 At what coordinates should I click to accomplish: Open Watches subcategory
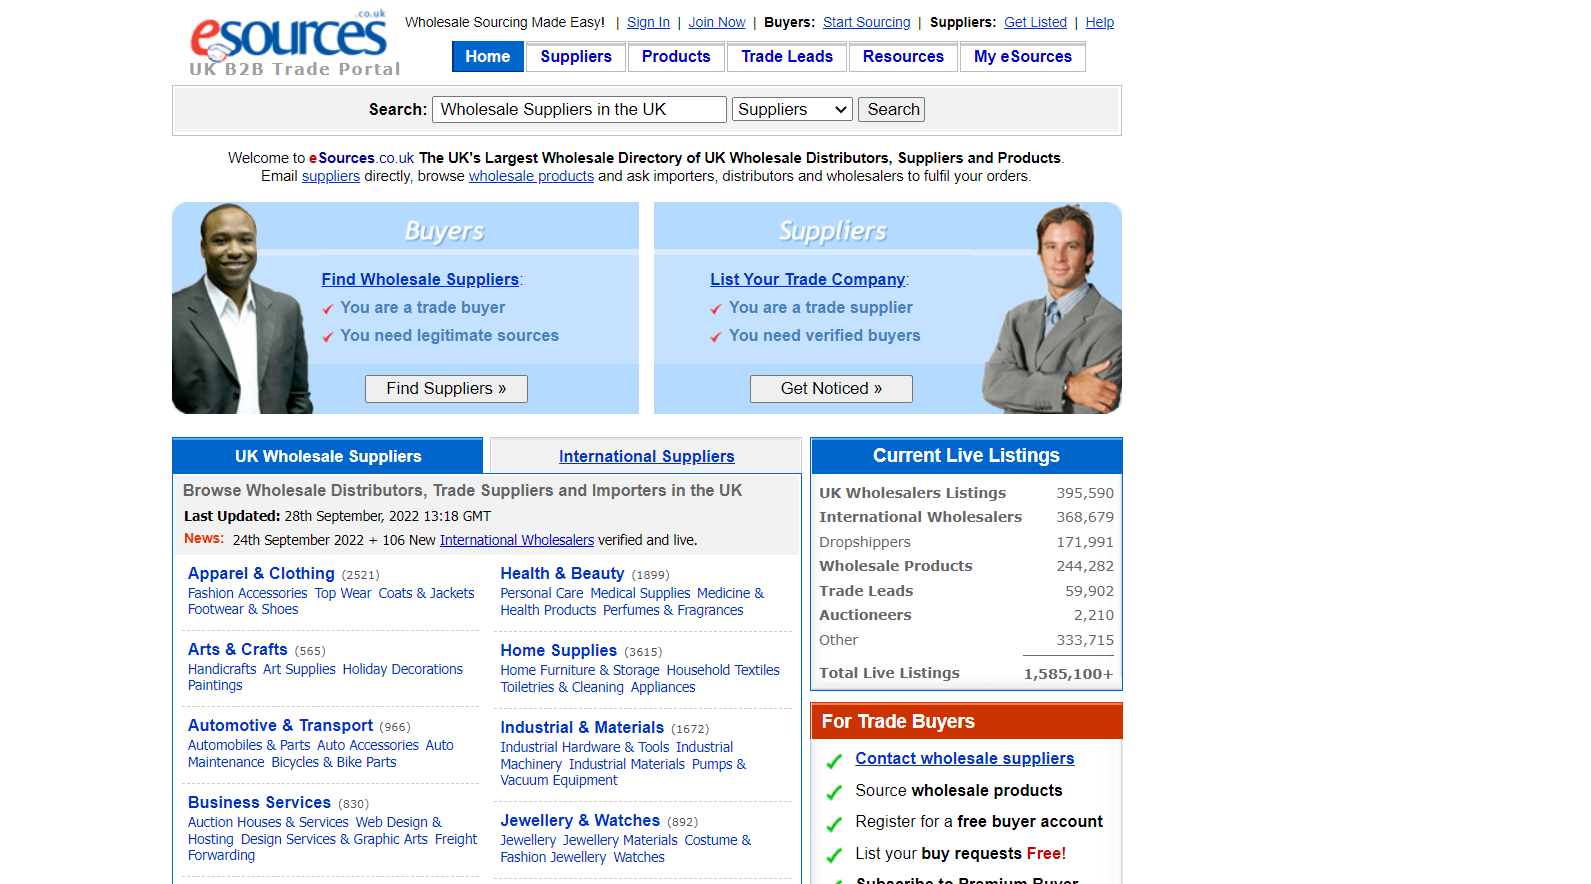coord(639,857)
